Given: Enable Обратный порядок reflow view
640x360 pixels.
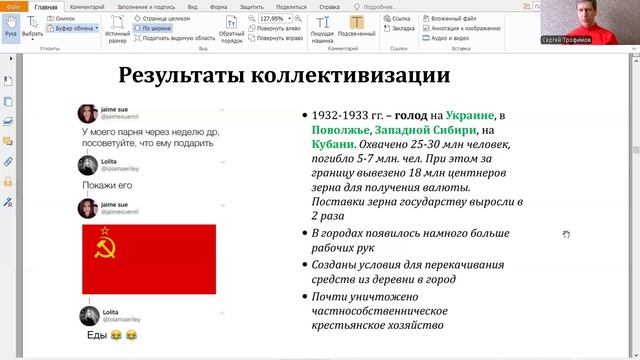Looking at the screenshot, I should [x=231, y=29].
